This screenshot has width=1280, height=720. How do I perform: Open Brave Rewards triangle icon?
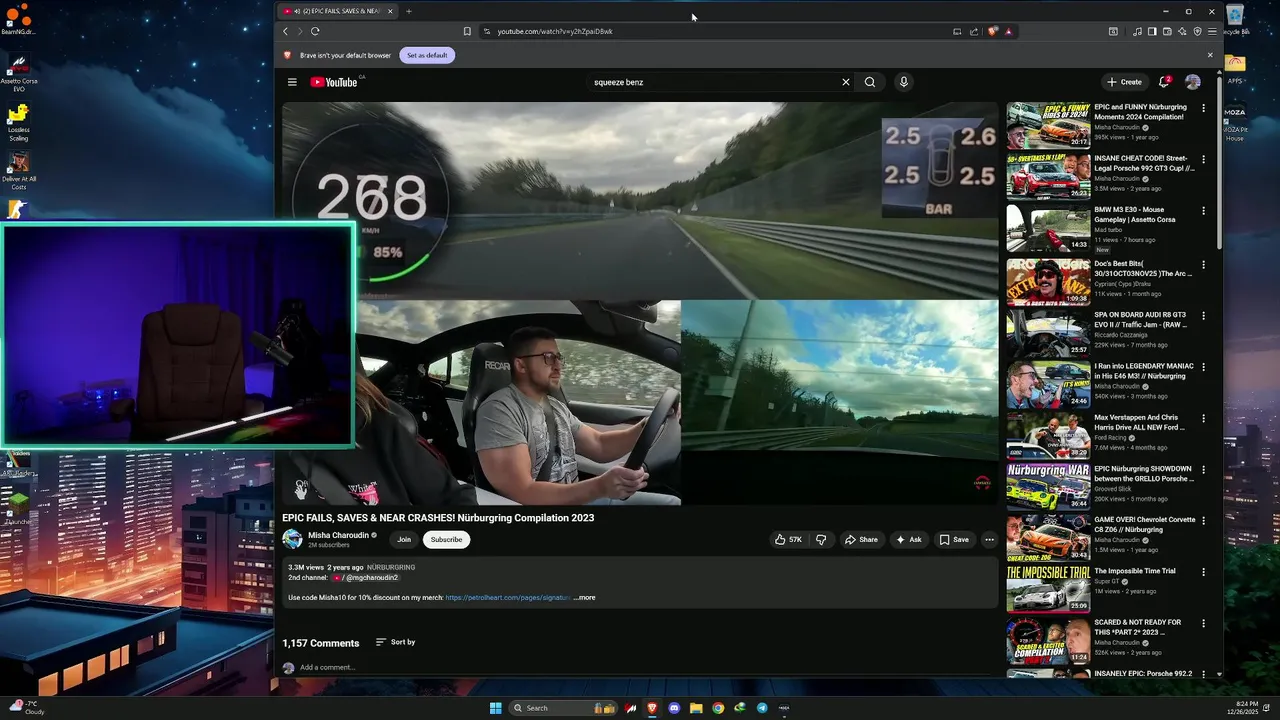pyautogui.click(x=1008, y=31)
